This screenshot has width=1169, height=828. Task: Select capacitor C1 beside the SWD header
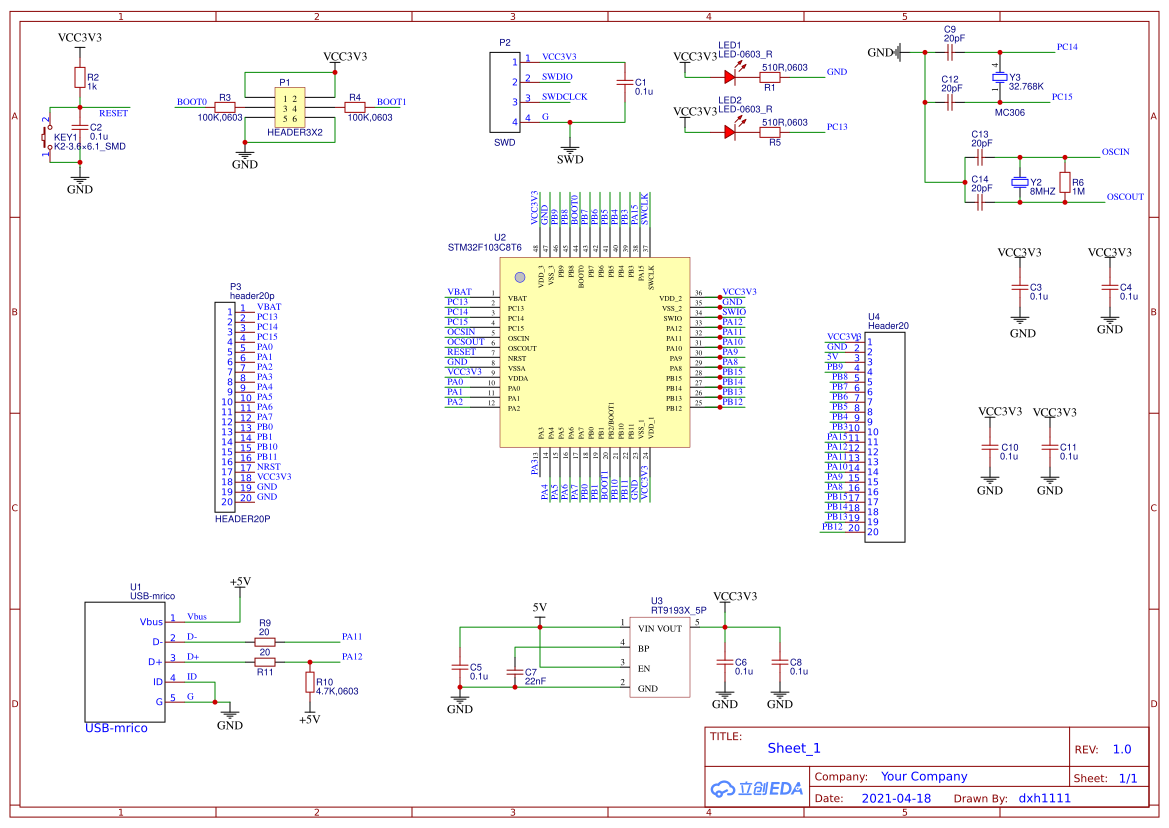[624, 83]
